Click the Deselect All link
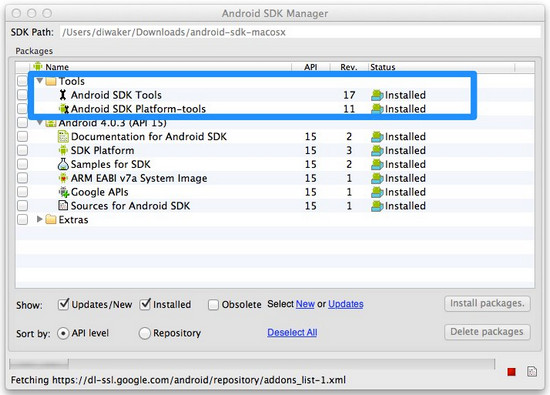 [x=292, y=332]
